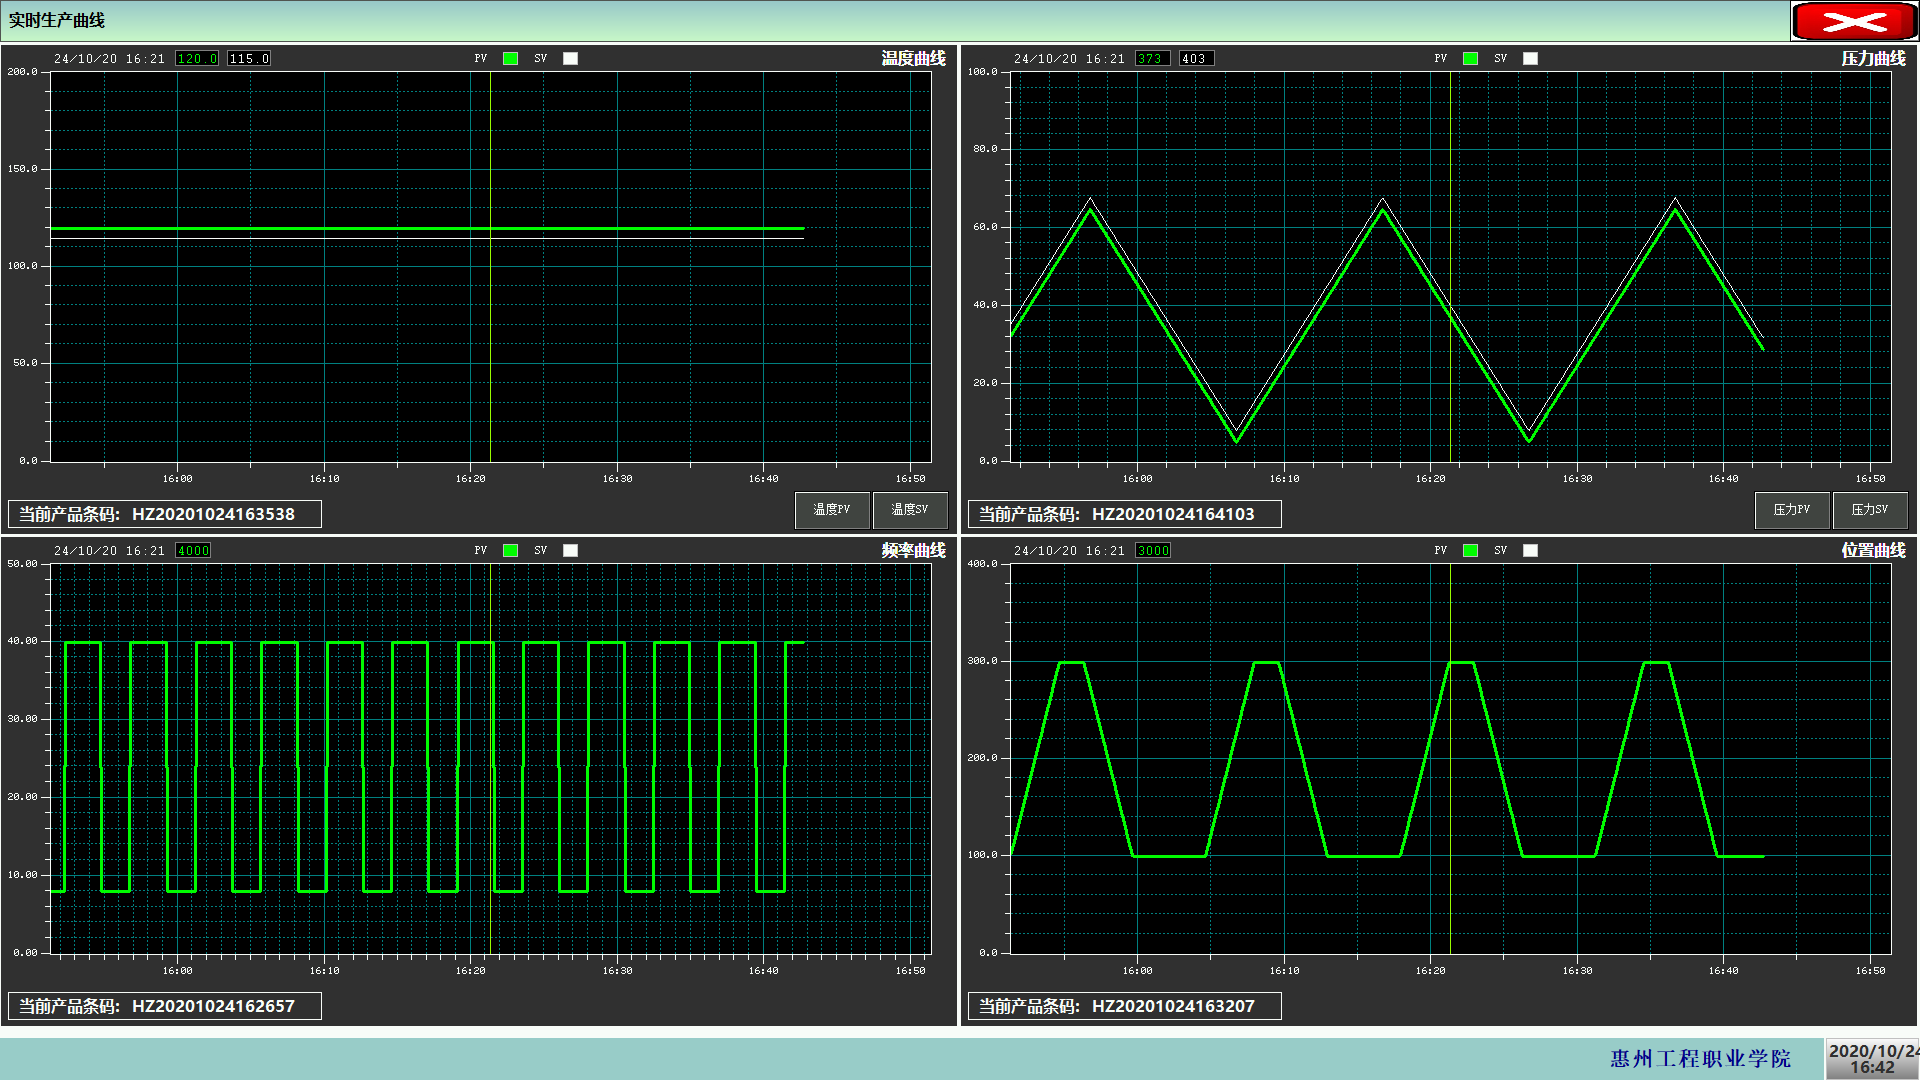Click temperature PV value box 120.0
The image size is (1920, 1080).
[197, 59]
